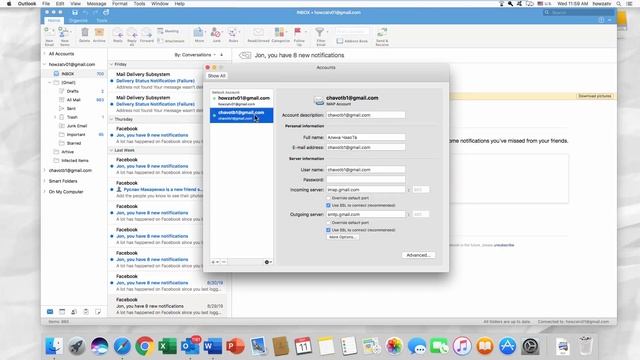Collapse the [Gmail] folder group
This screenshot has height=360, width=640.
[x=50, y=82]
